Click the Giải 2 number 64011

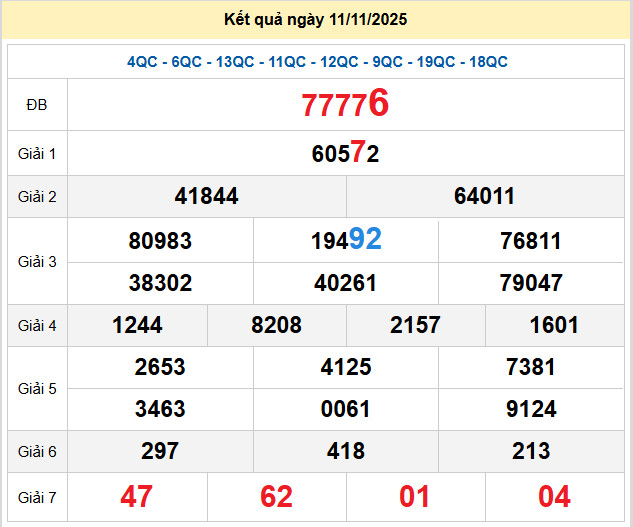click(484, 197)
